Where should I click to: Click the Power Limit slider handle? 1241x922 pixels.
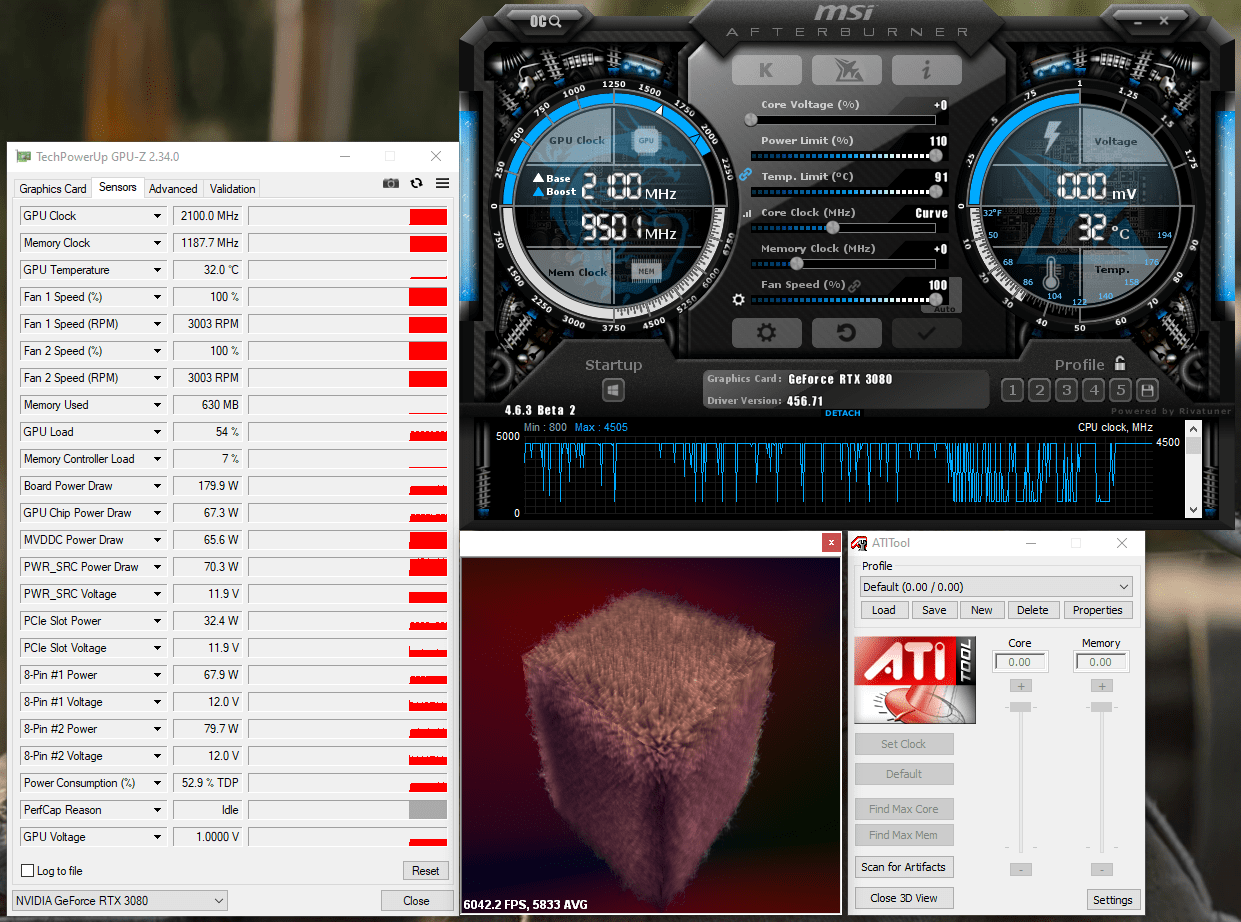(936, 156)
